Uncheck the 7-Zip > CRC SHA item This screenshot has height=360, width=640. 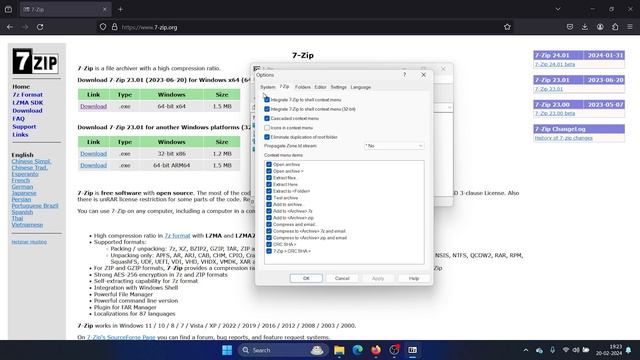tap(269, 251)
